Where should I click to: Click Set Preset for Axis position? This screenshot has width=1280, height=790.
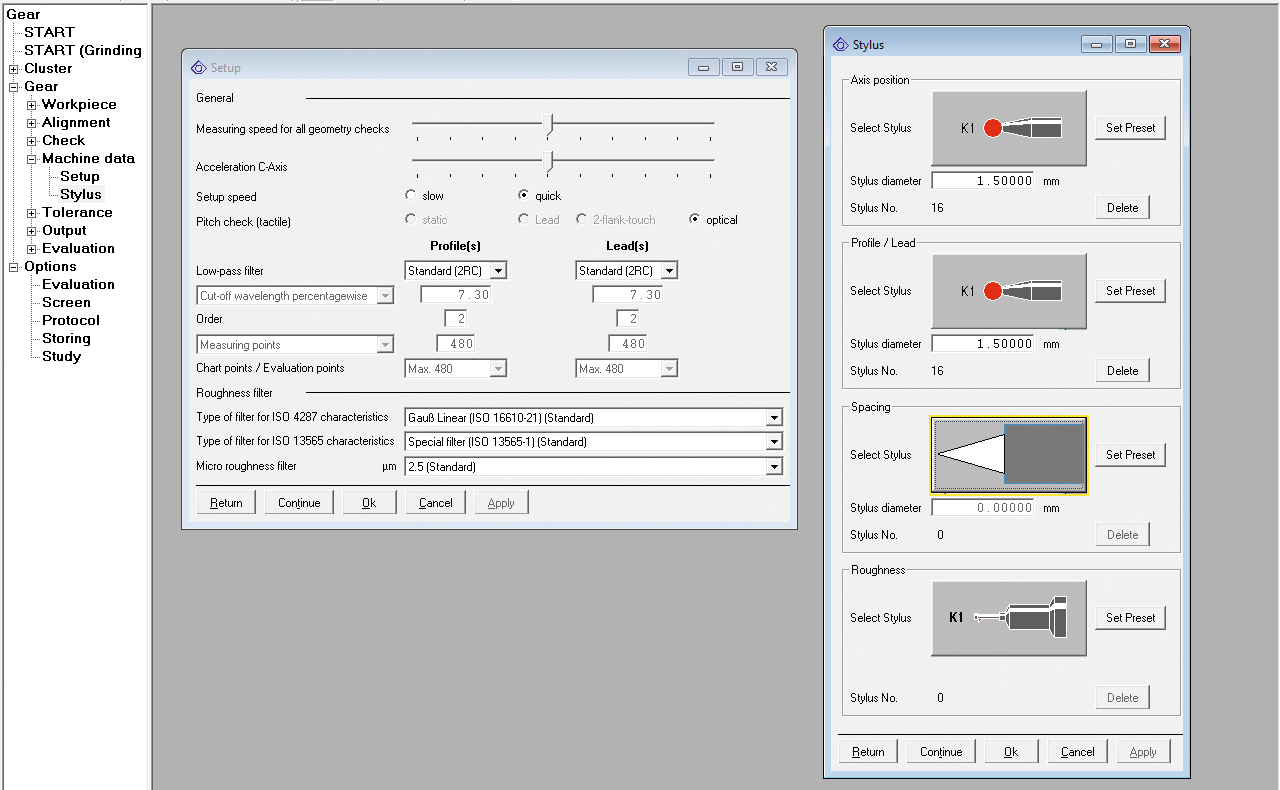coord(1130,128)
